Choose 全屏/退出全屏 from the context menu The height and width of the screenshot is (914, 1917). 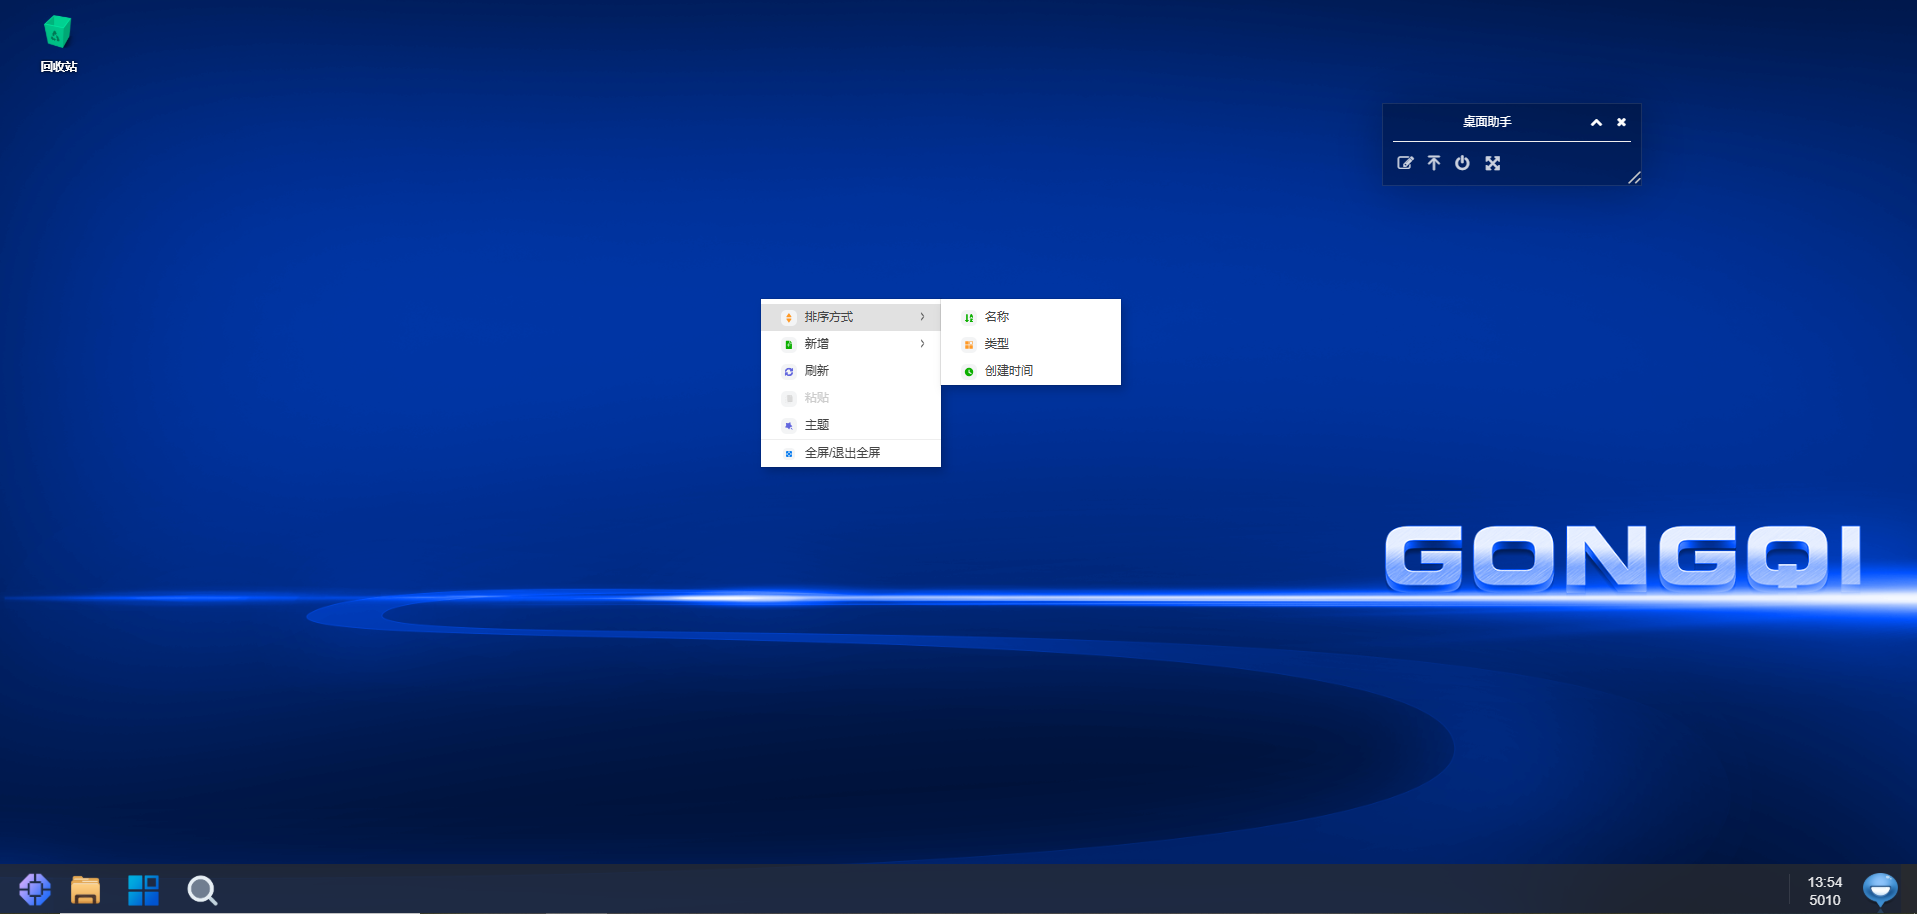coord(851,453)
